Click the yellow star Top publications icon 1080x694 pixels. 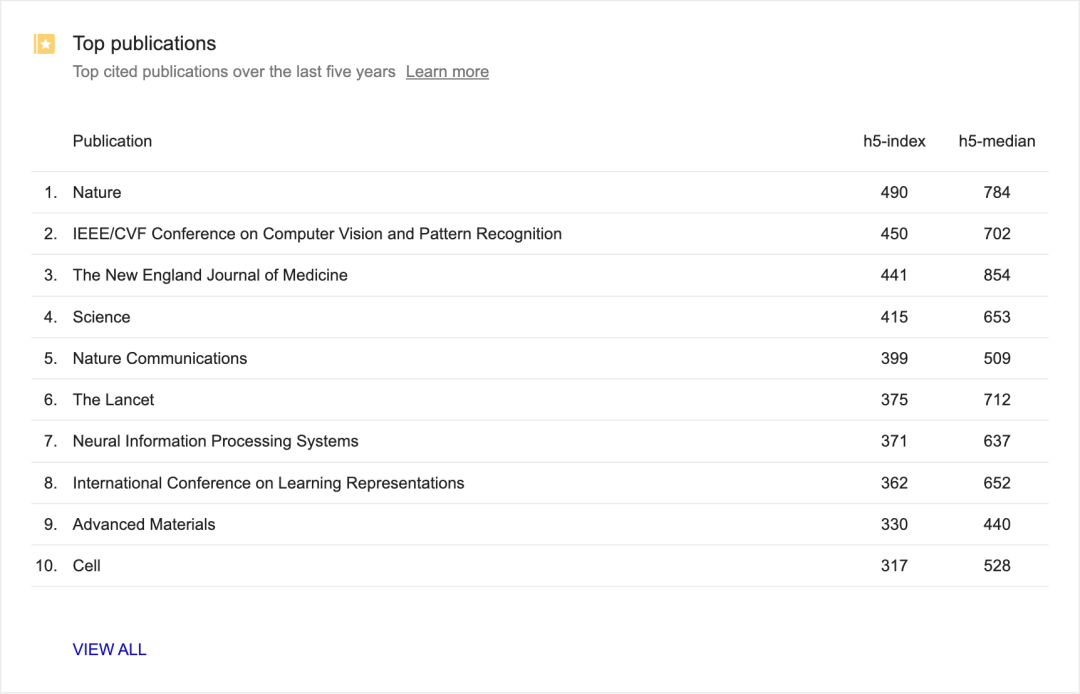point(44,44)
